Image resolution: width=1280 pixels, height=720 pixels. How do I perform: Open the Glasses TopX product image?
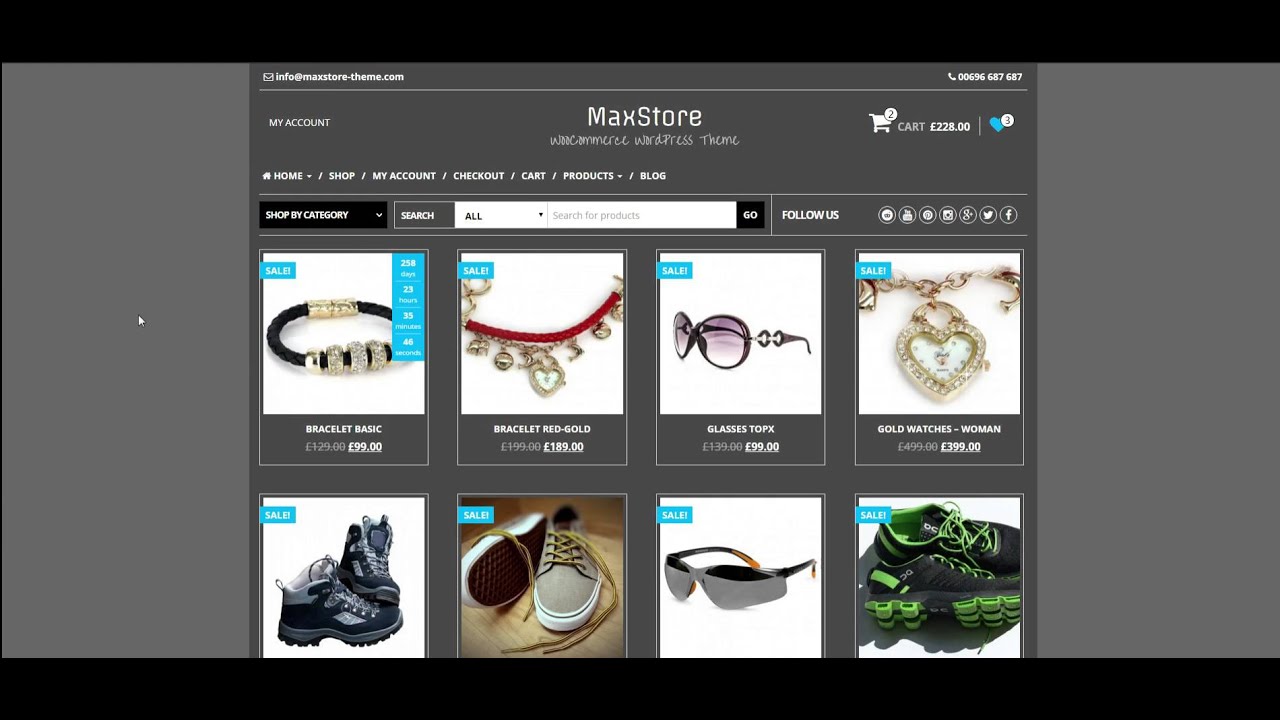[741, 333]
